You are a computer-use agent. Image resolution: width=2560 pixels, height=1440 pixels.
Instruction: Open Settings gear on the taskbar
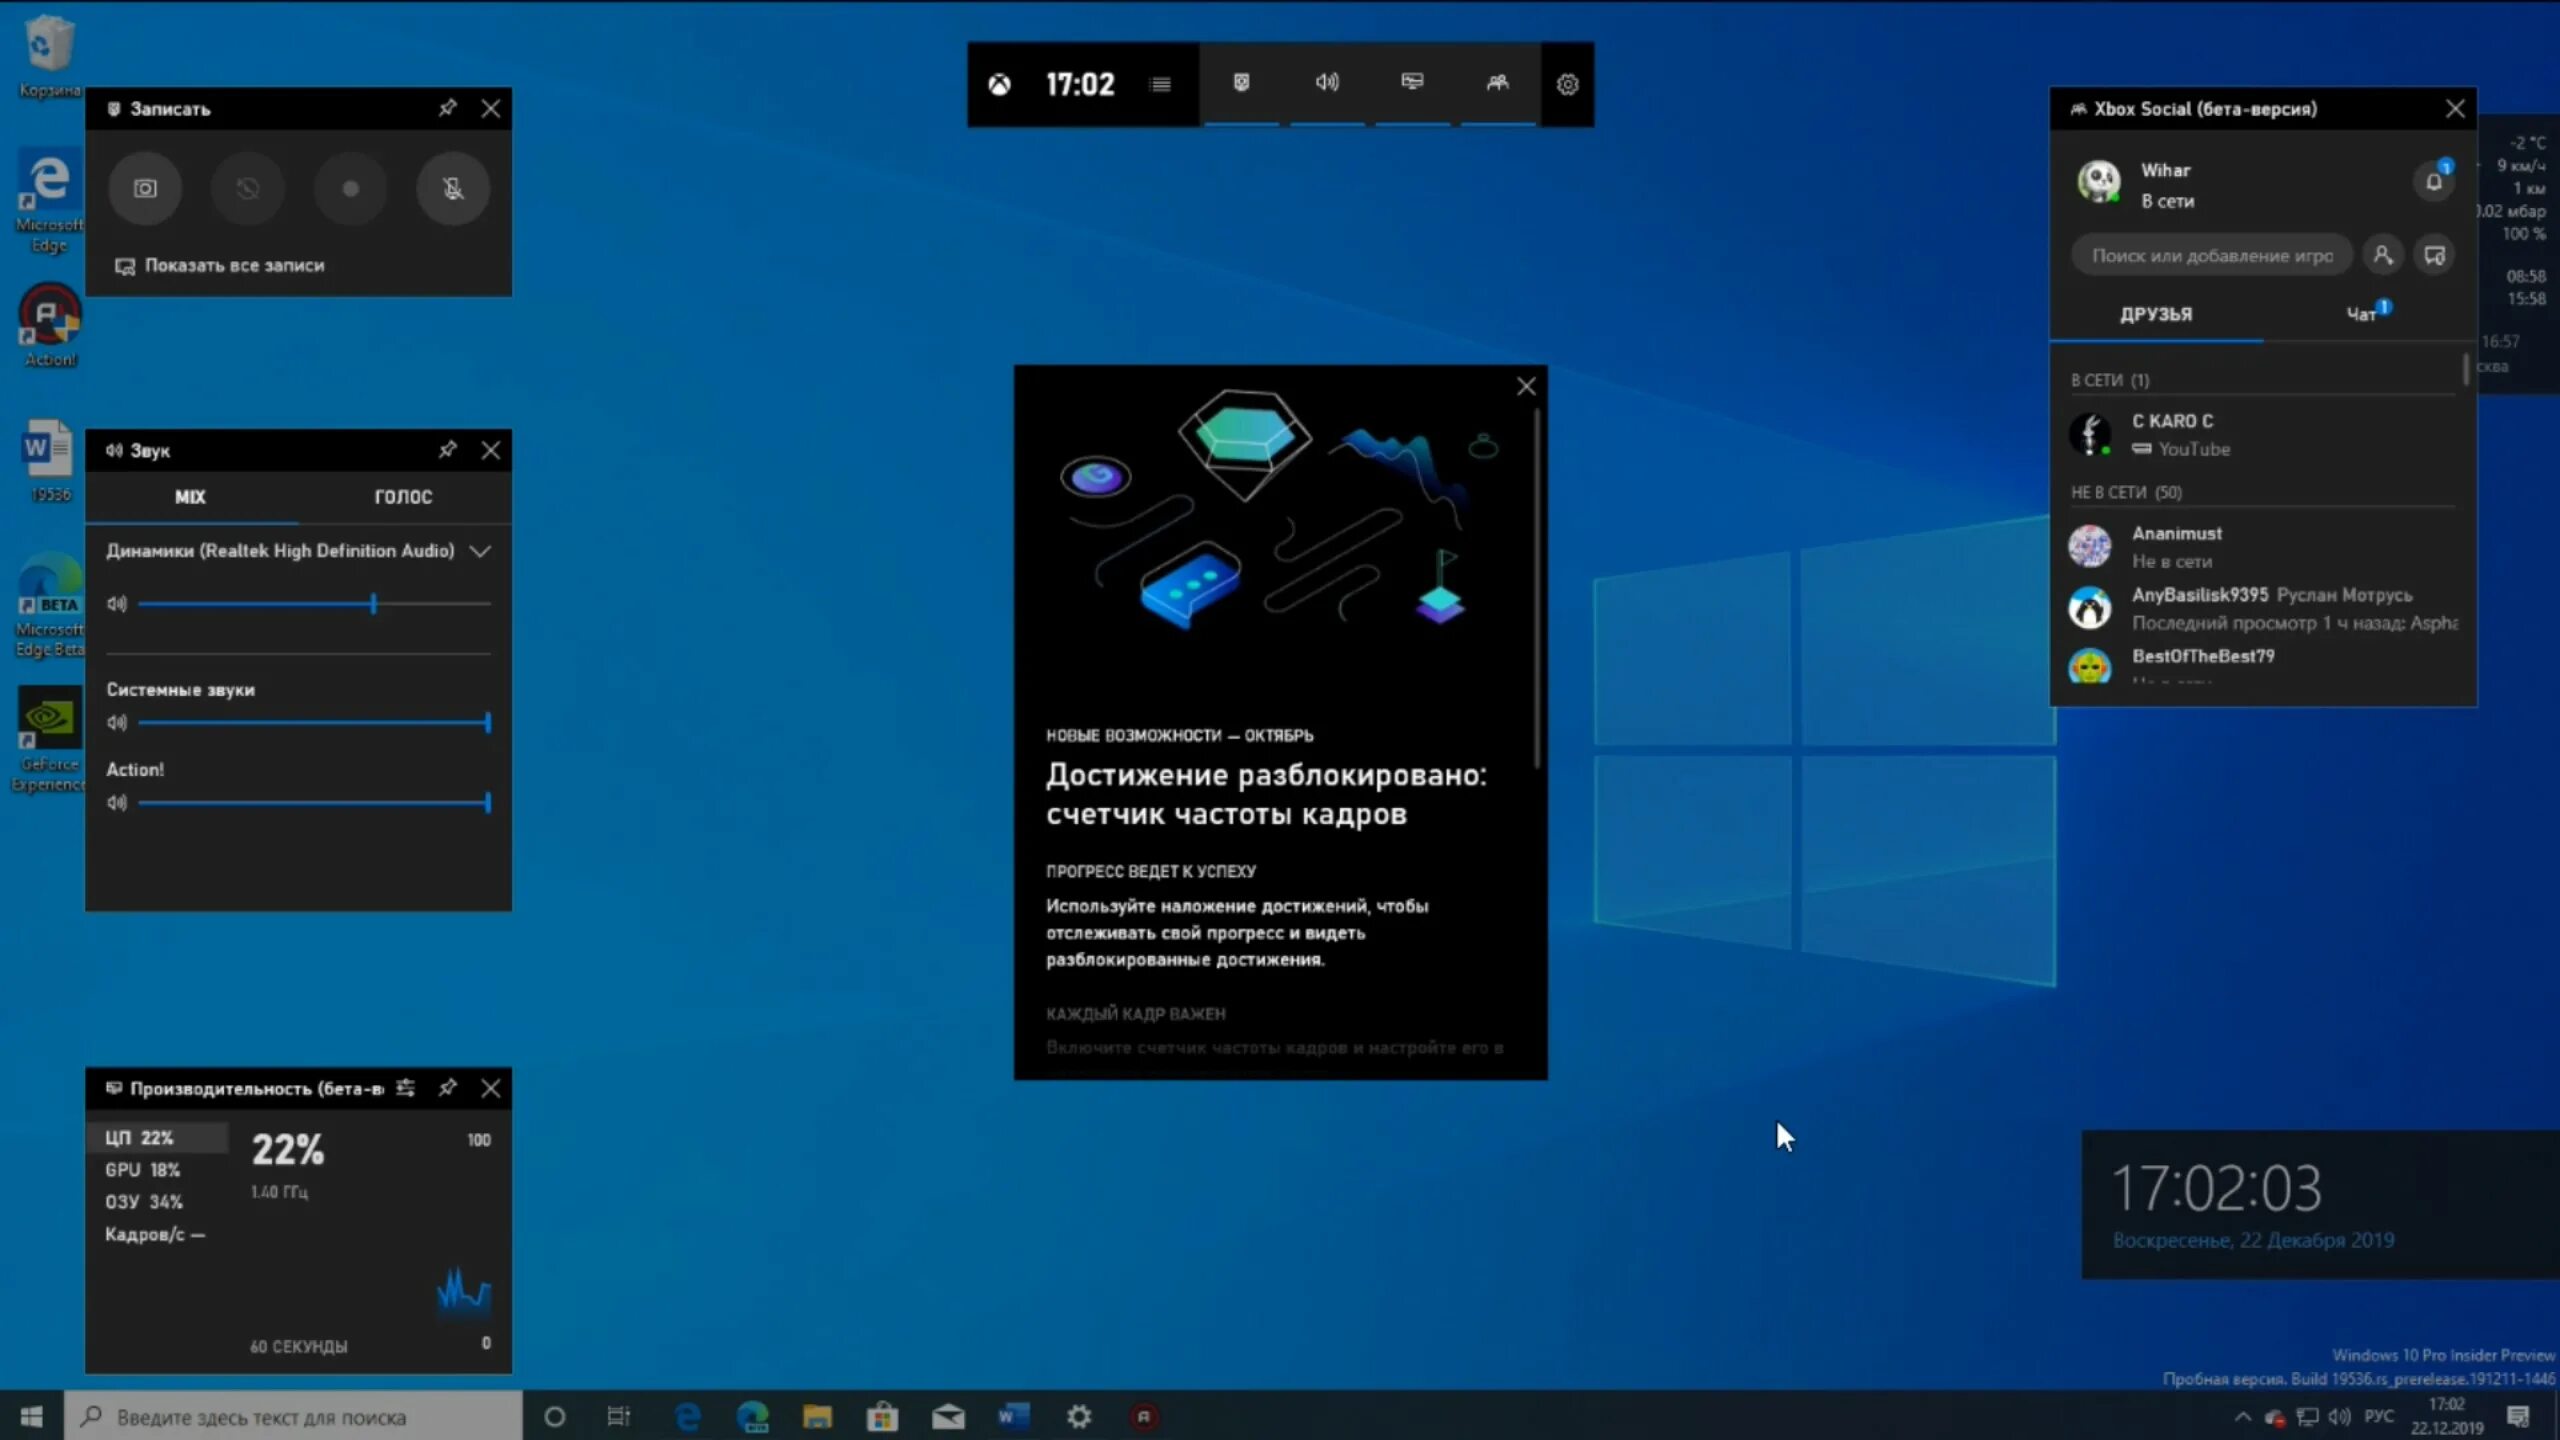[1079, 1416]
